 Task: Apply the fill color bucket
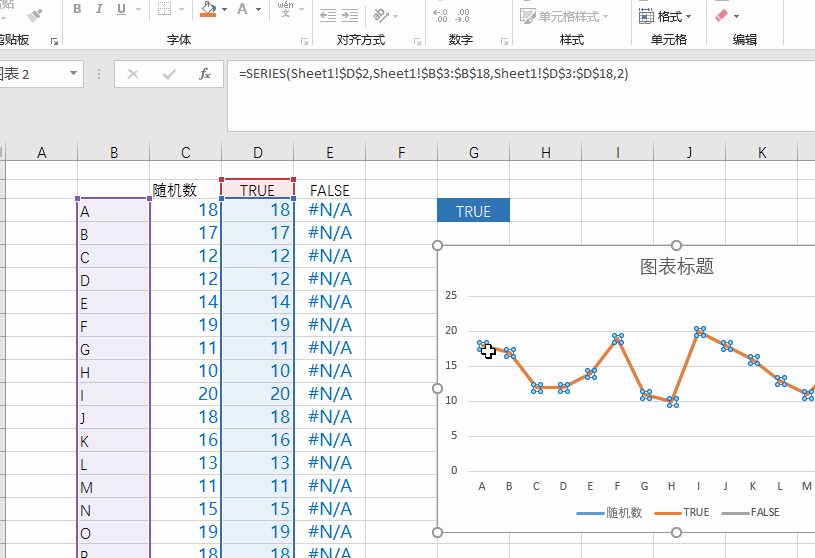208,9
